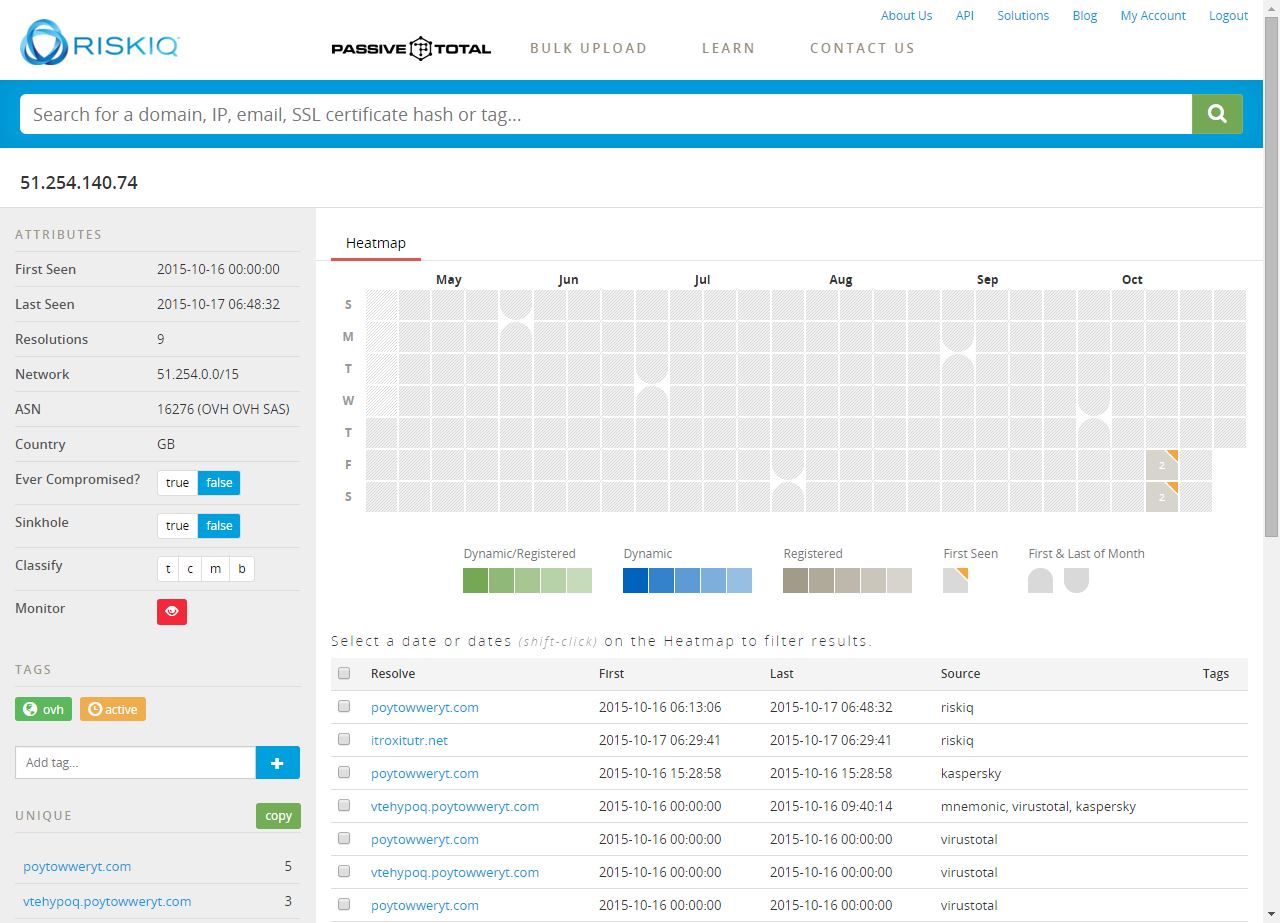
Task: Open vtehypoq.poytowweryt.com from mnemonic source row
Action: pos(455,806)
